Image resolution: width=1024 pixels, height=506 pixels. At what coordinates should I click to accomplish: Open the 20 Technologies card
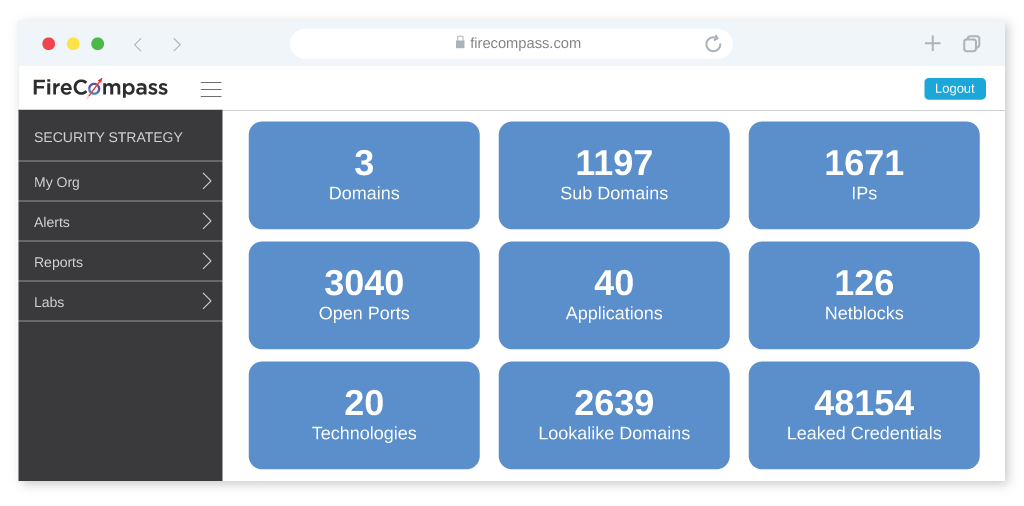[x=364, y=415]
